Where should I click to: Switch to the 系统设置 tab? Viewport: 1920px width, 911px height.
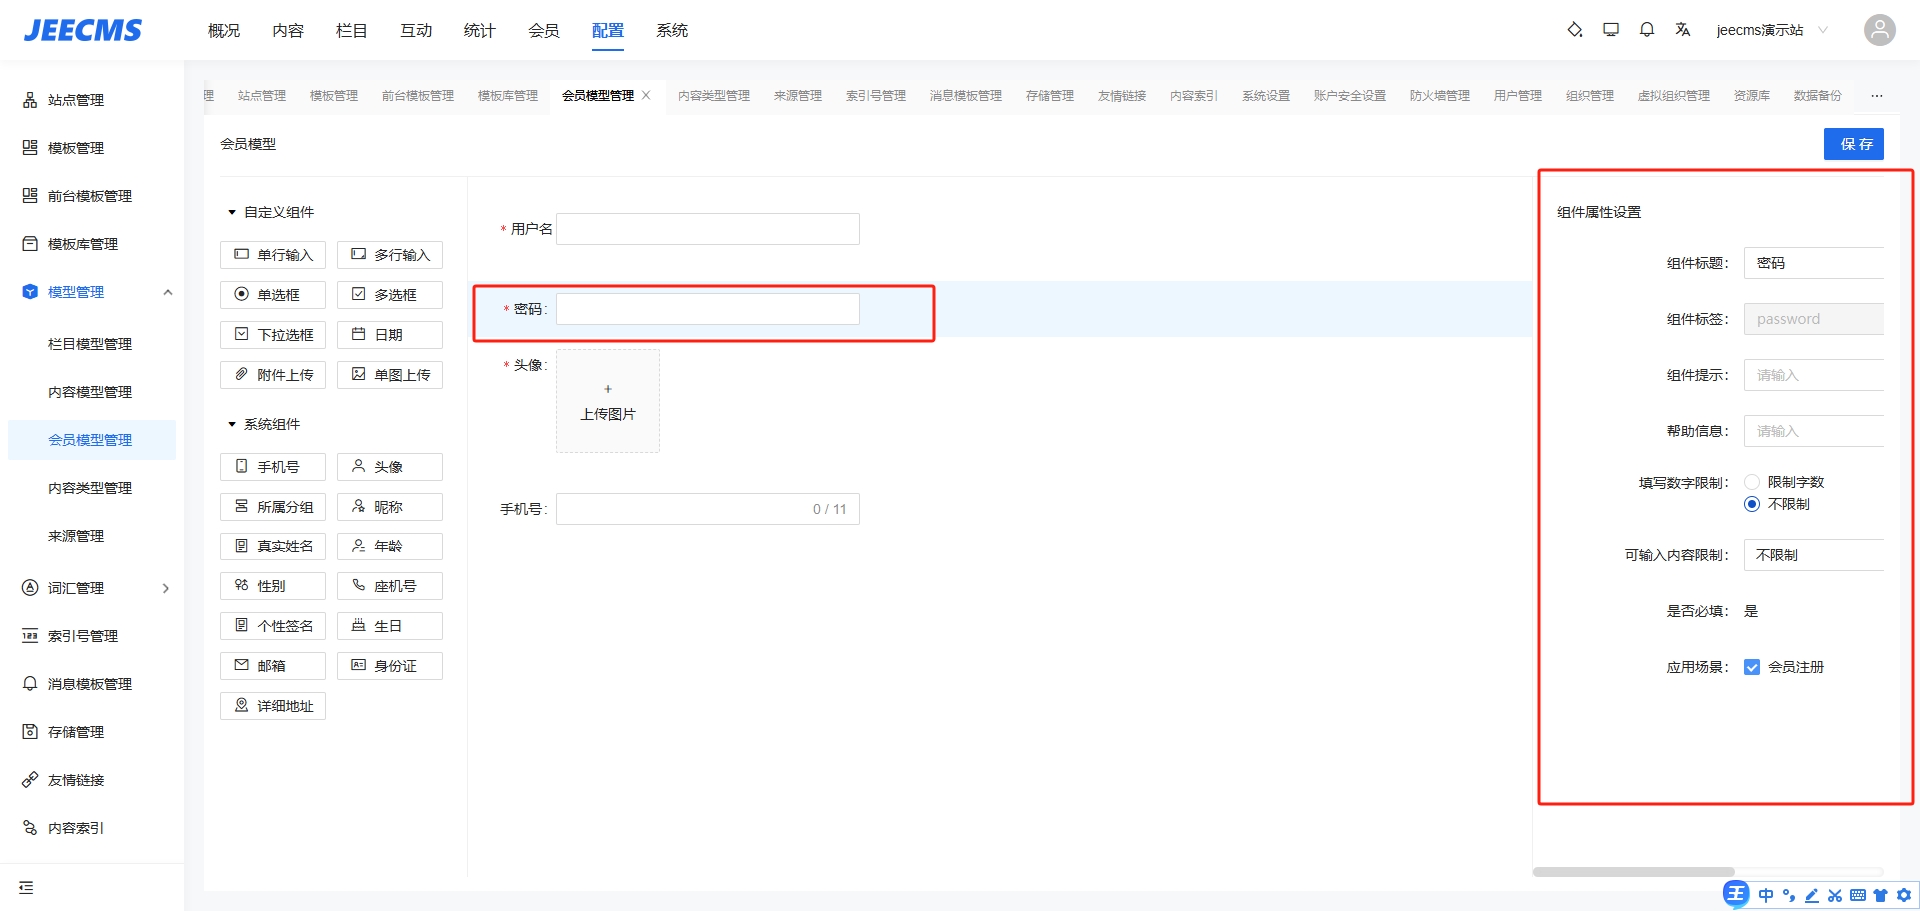click(1266, 95)
